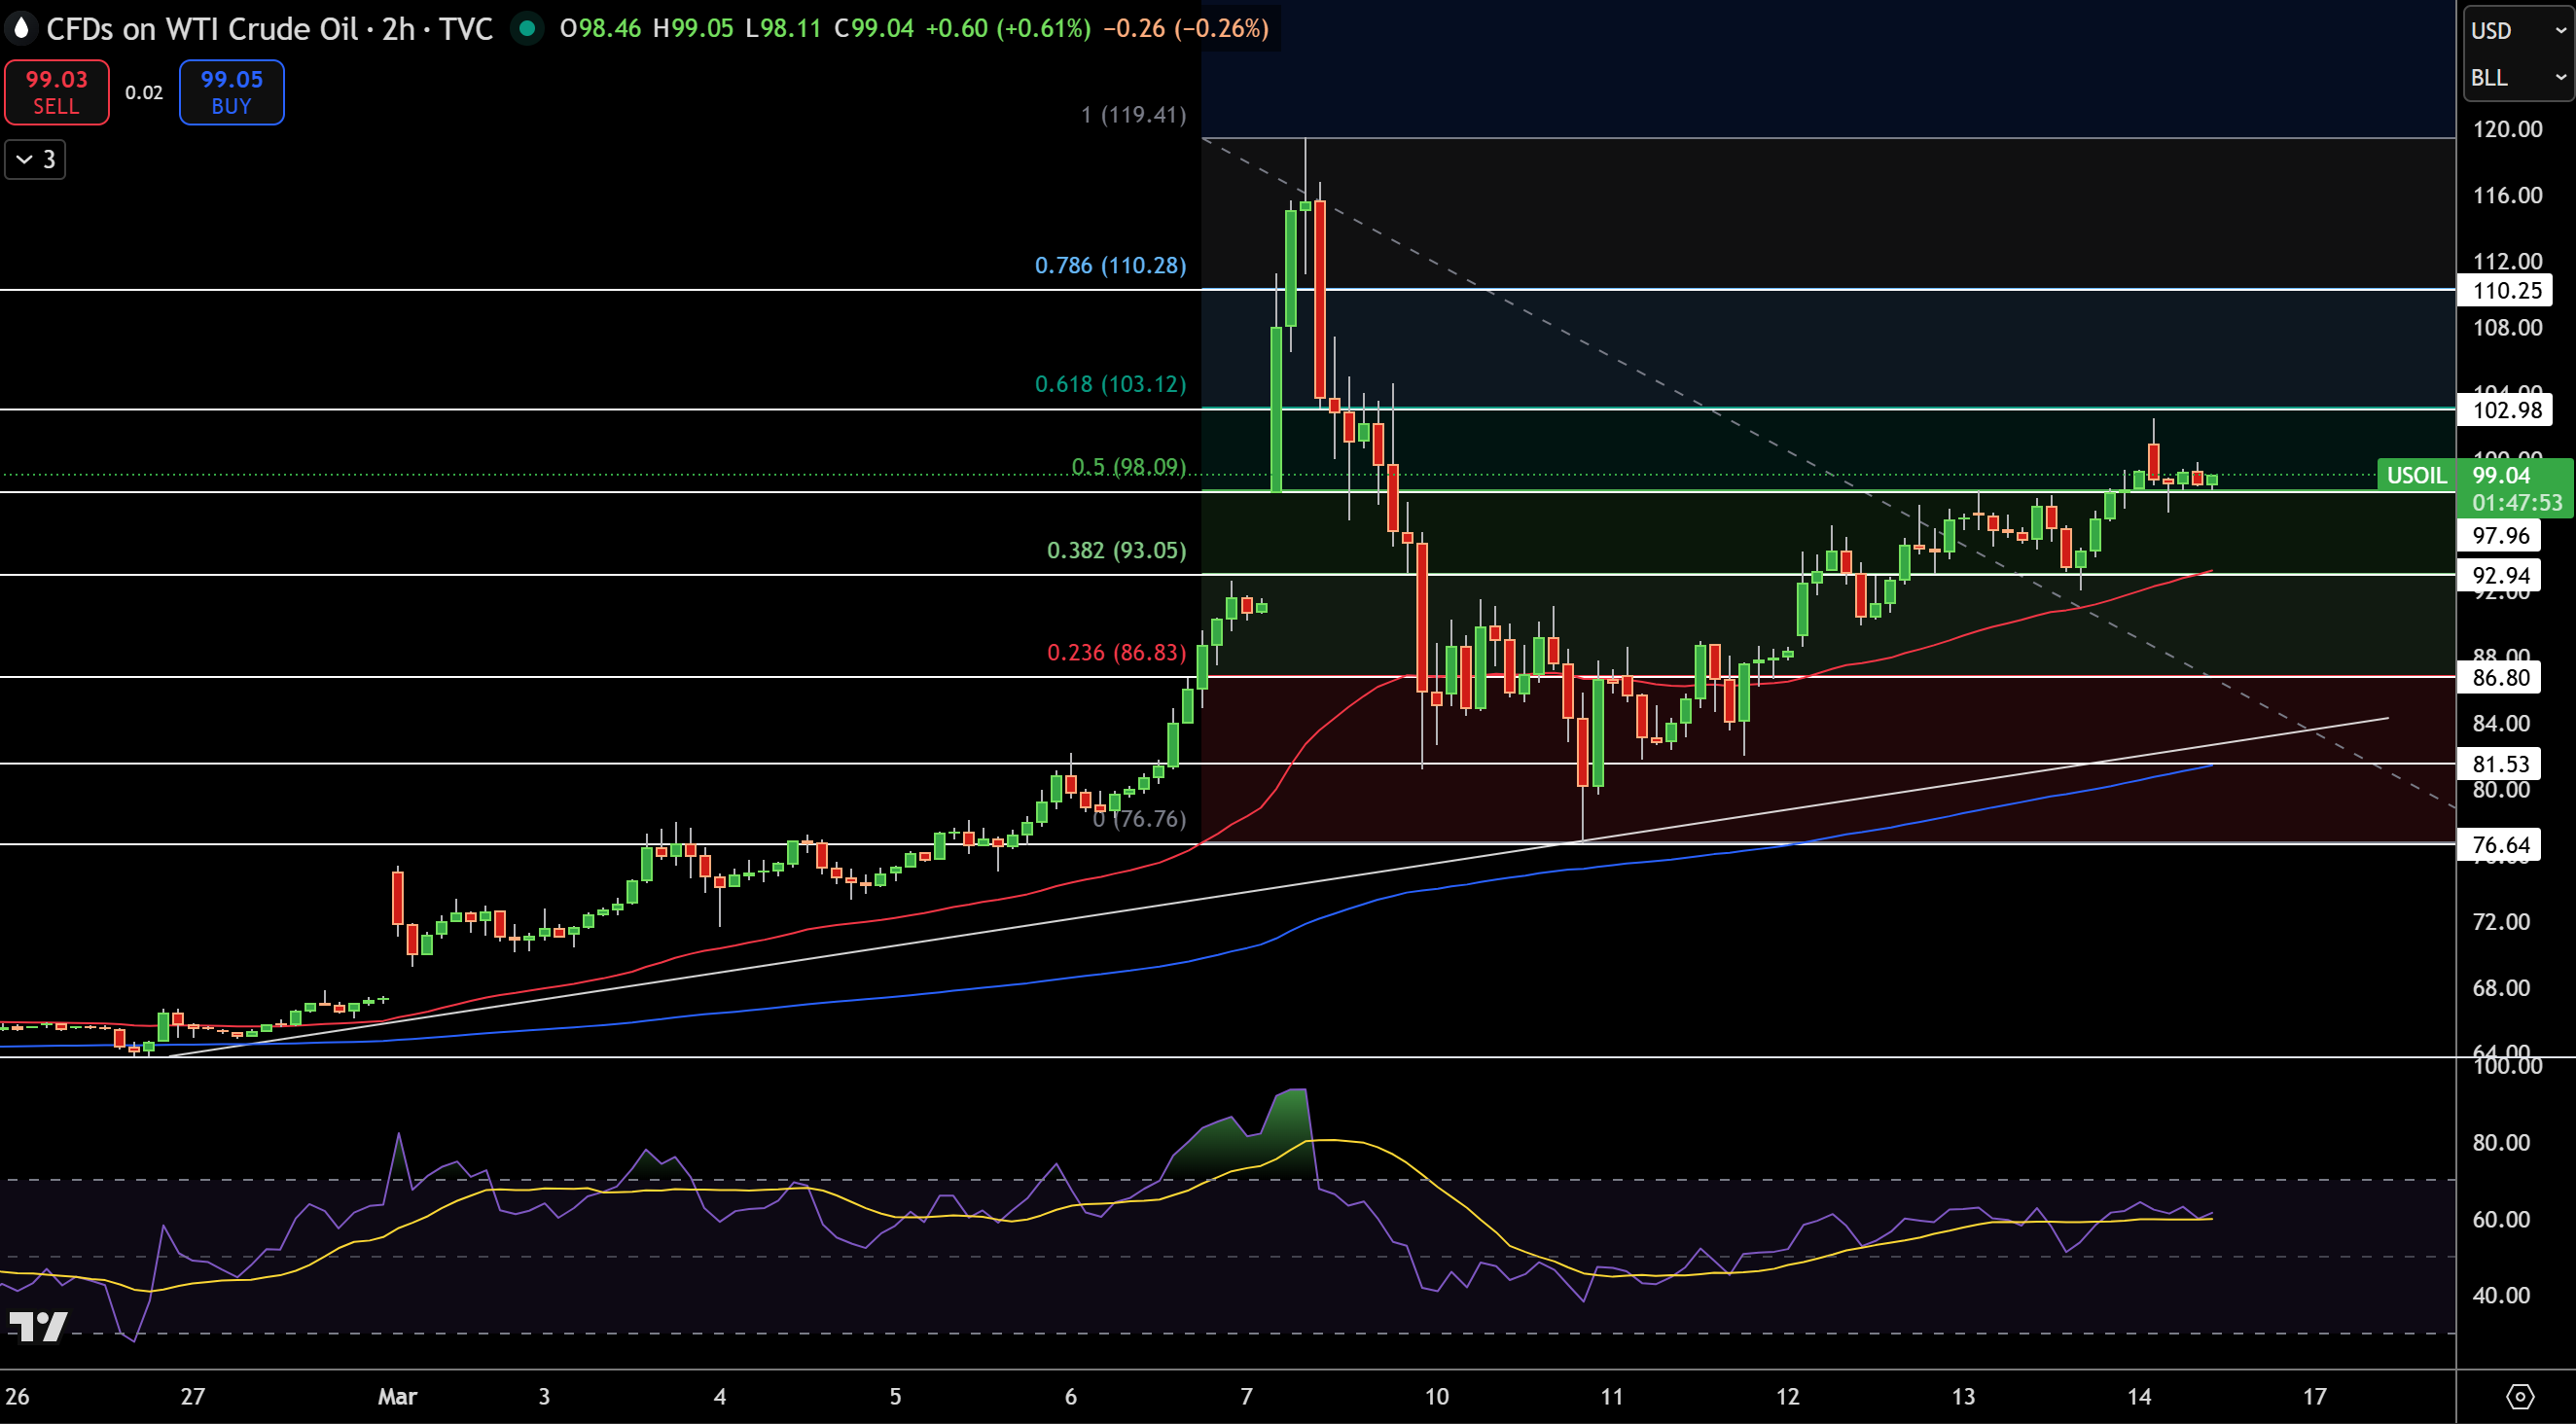
Task: Click date 13 on the time axis
Action: [x=1963, y=1396]
